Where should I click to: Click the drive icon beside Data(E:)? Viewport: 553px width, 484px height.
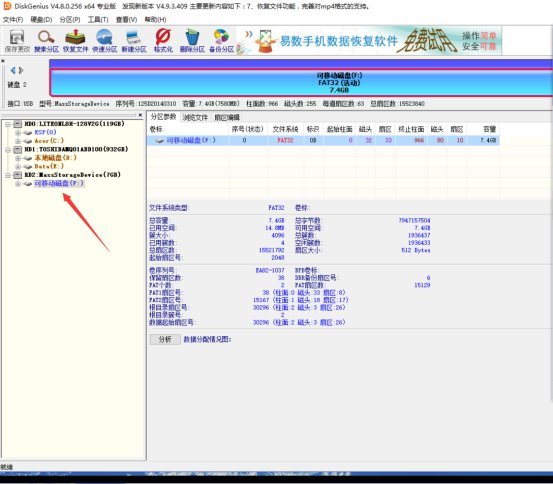(28, 167)
